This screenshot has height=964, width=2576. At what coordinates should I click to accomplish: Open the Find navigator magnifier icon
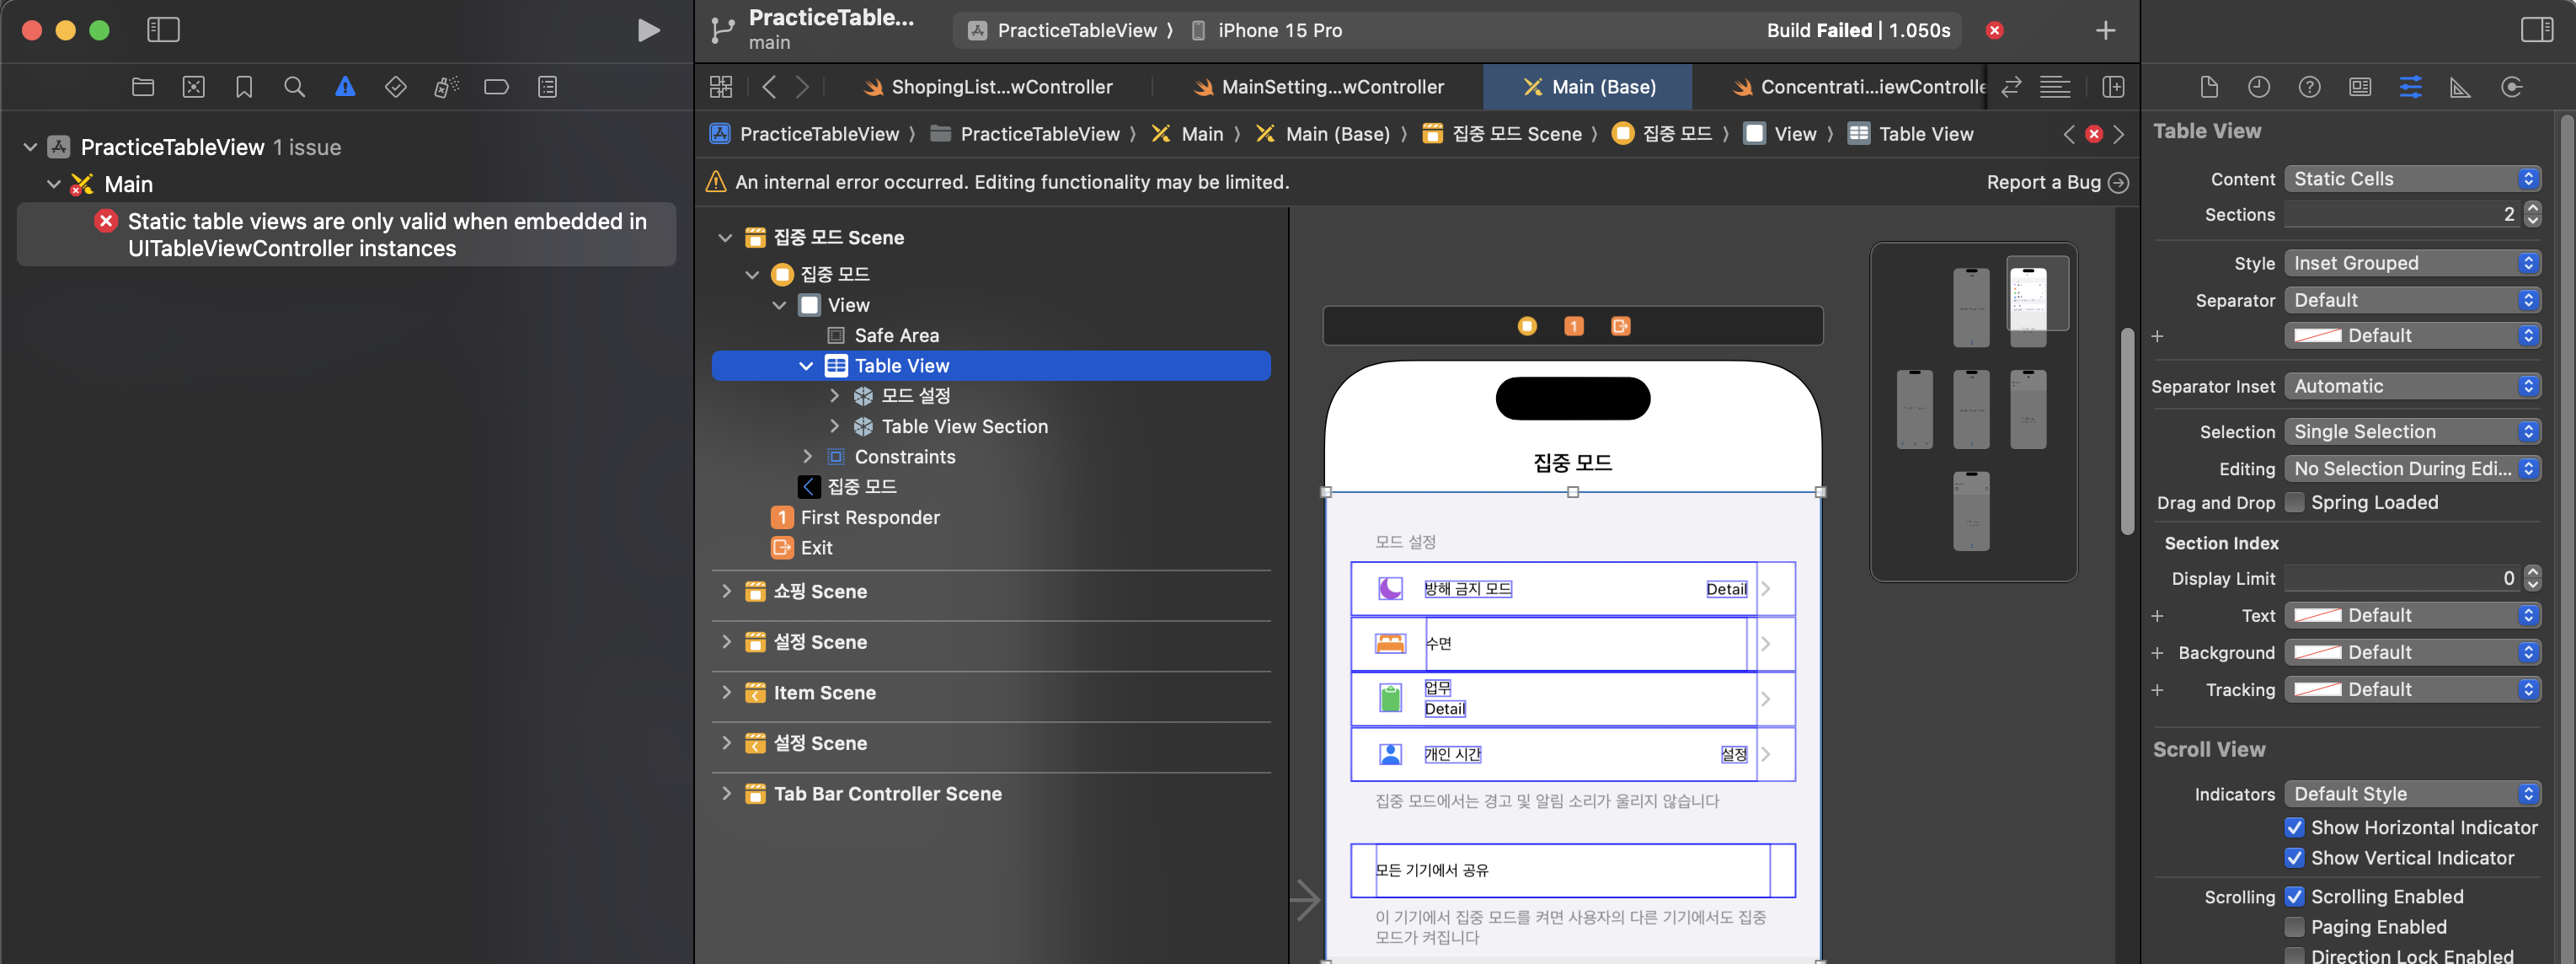[294, 87]
